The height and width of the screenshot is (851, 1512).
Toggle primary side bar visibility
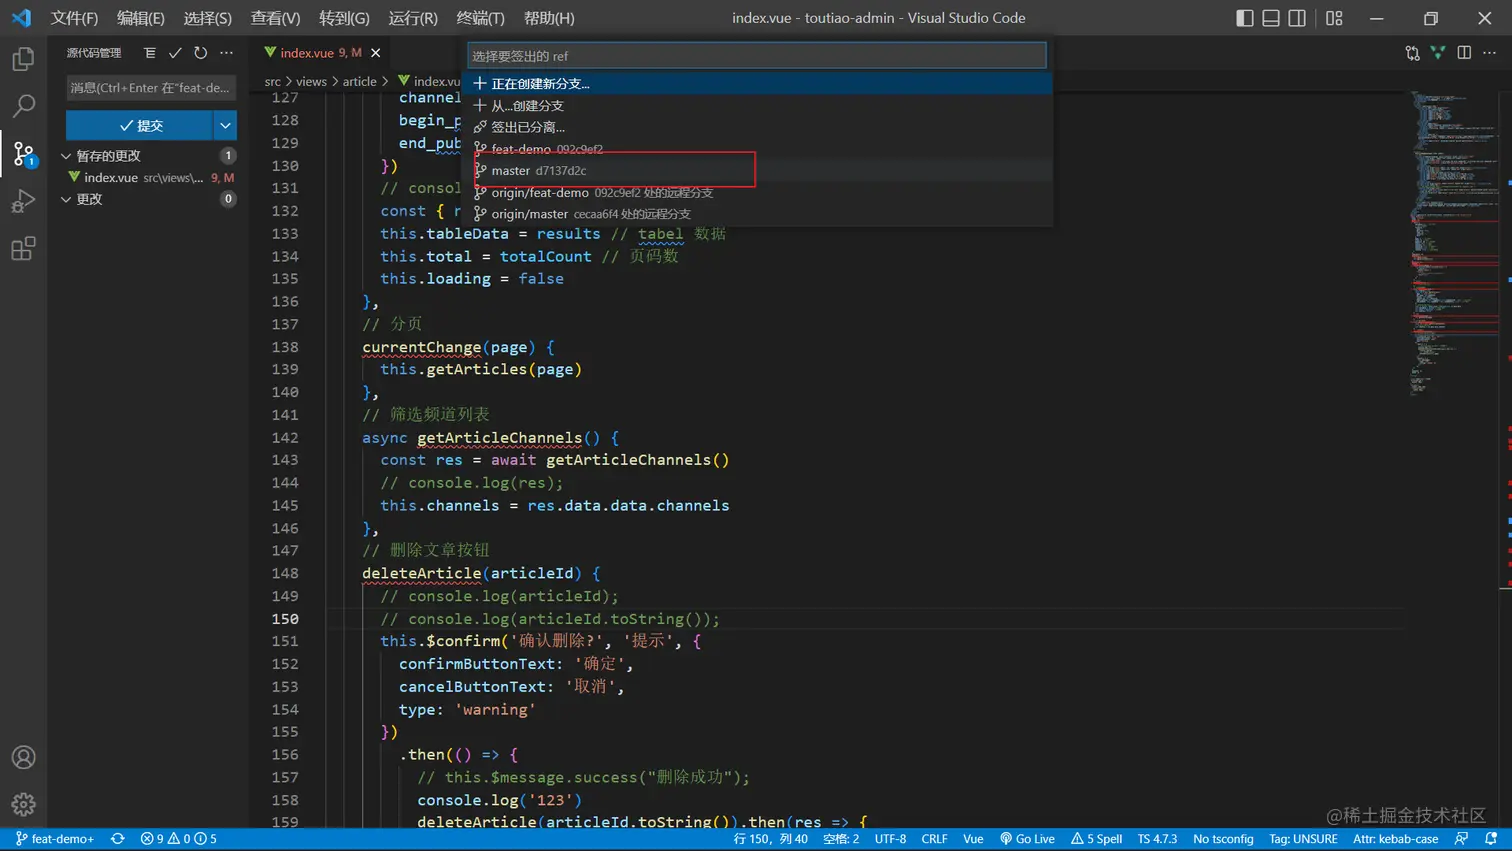click(x=1245, y=18)
